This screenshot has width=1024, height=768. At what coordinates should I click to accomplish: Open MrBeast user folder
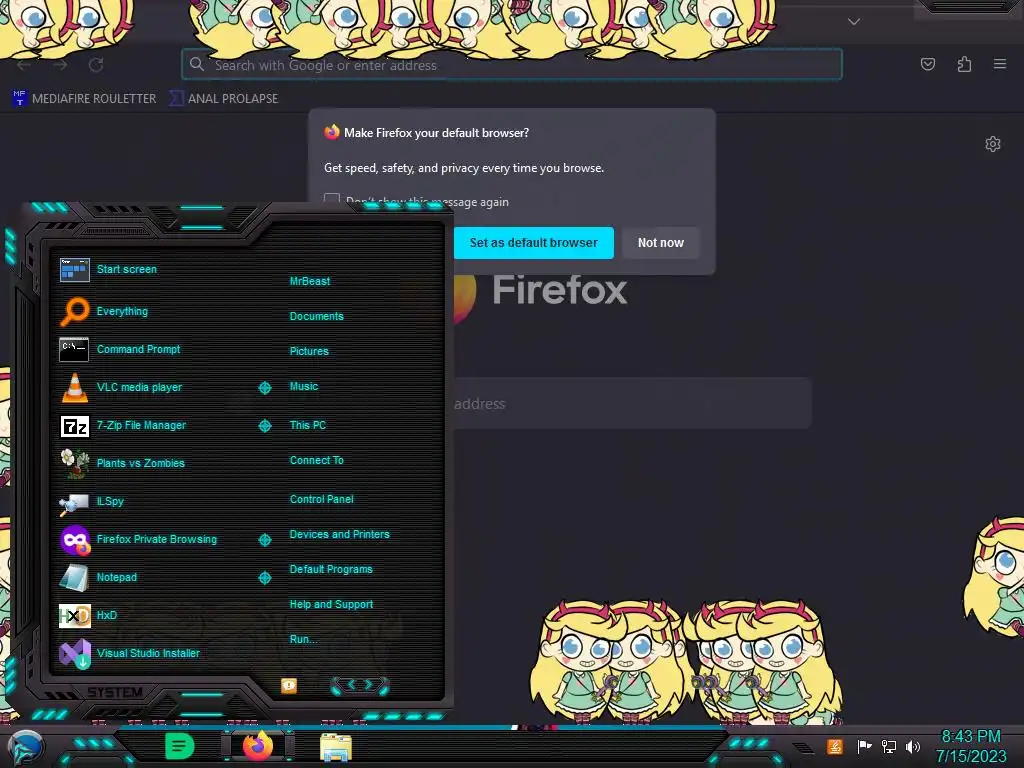pos(310,281)
